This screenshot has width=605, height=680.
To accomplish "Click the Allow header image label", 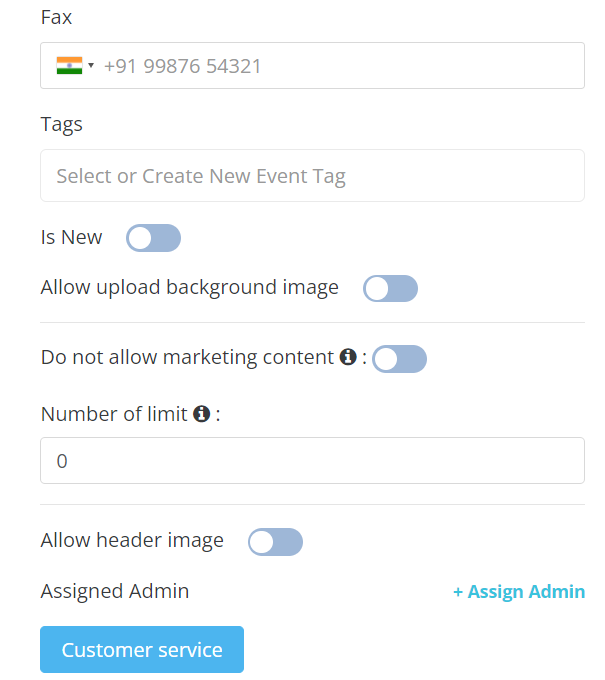I will click(x=132, y=541).
